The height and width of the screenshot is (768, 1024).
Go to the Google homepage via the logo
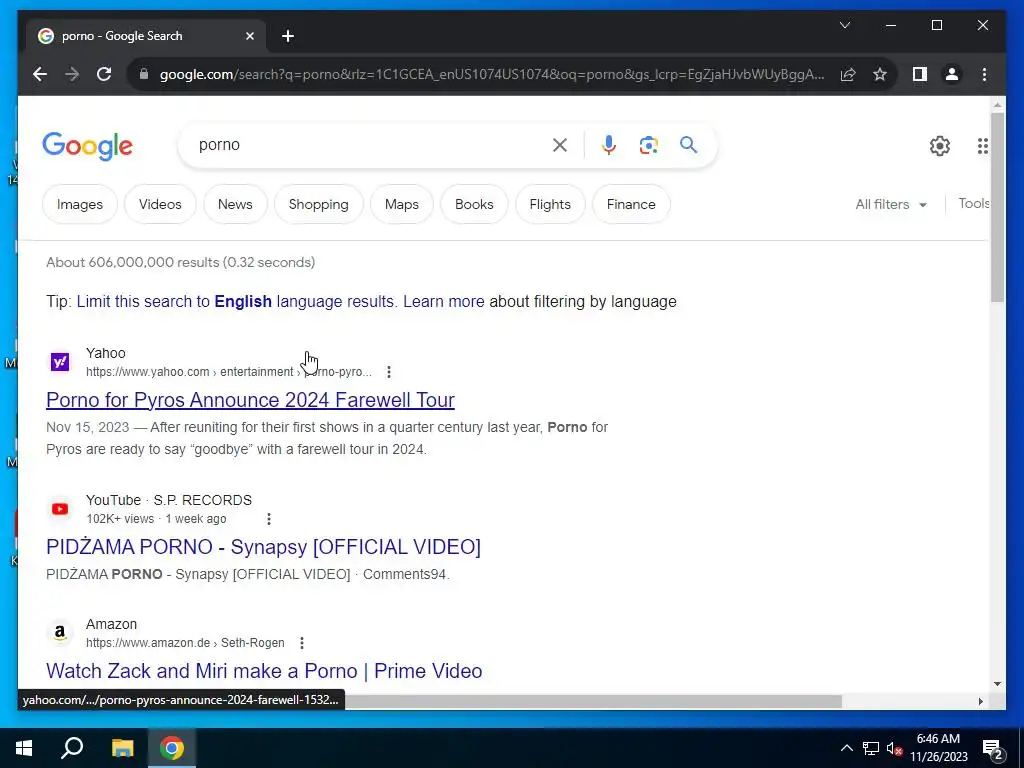coord(88,146)
